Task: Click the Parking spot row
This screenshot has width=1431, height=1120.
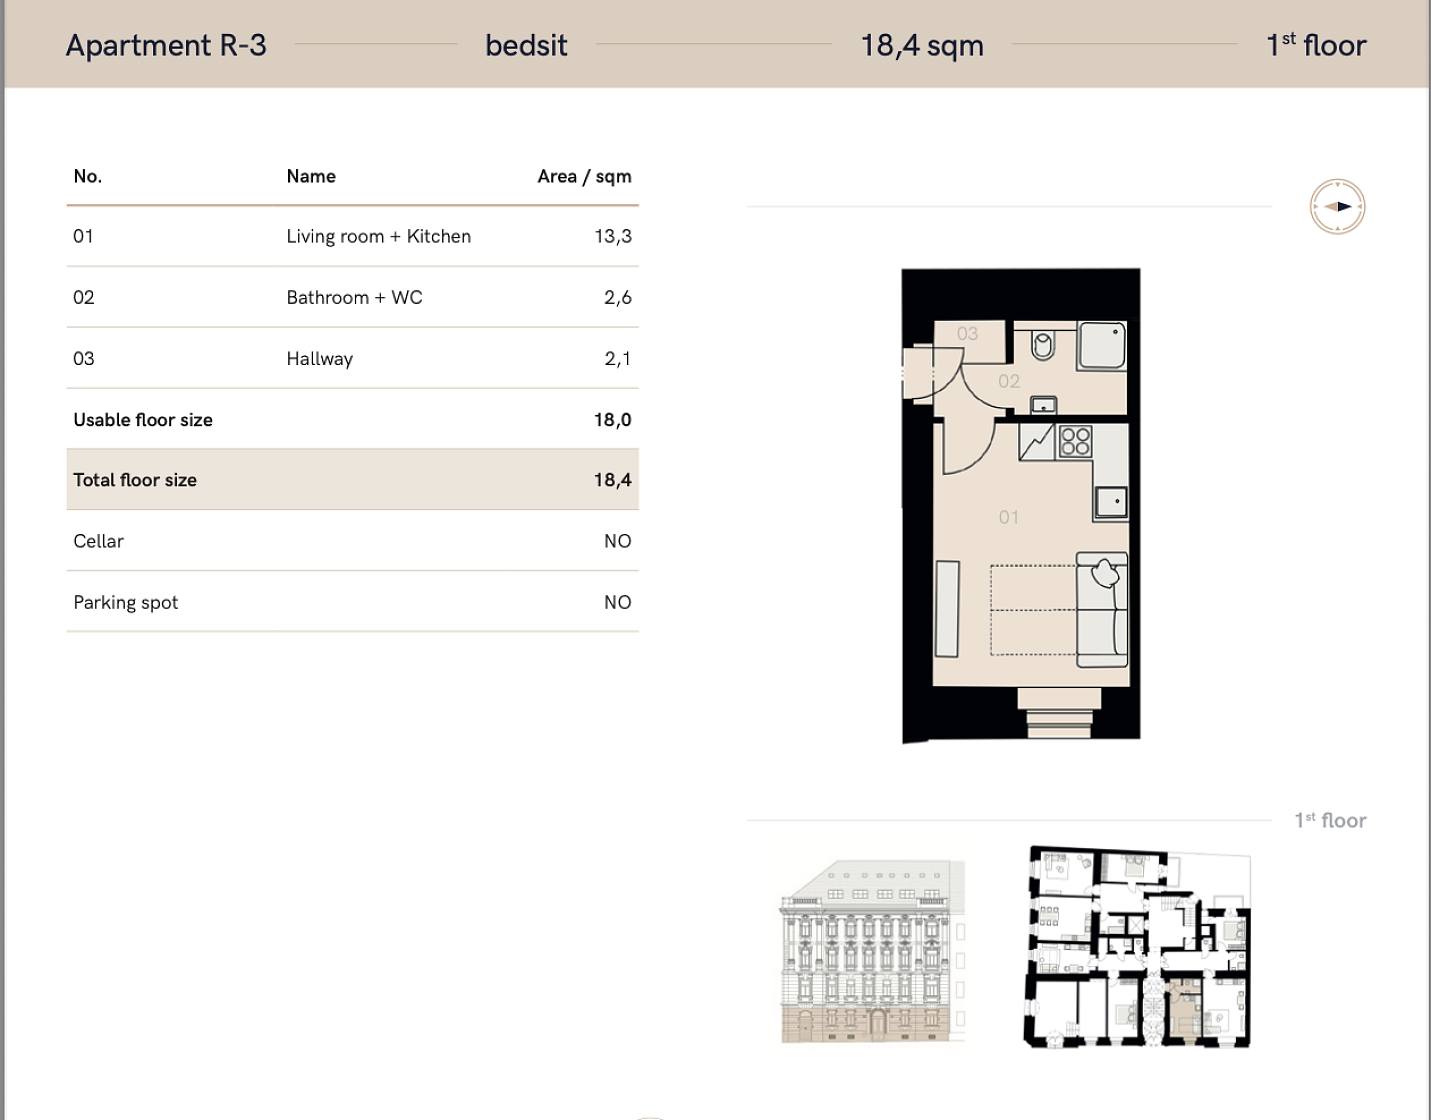Action: click(x=352, y=602)
